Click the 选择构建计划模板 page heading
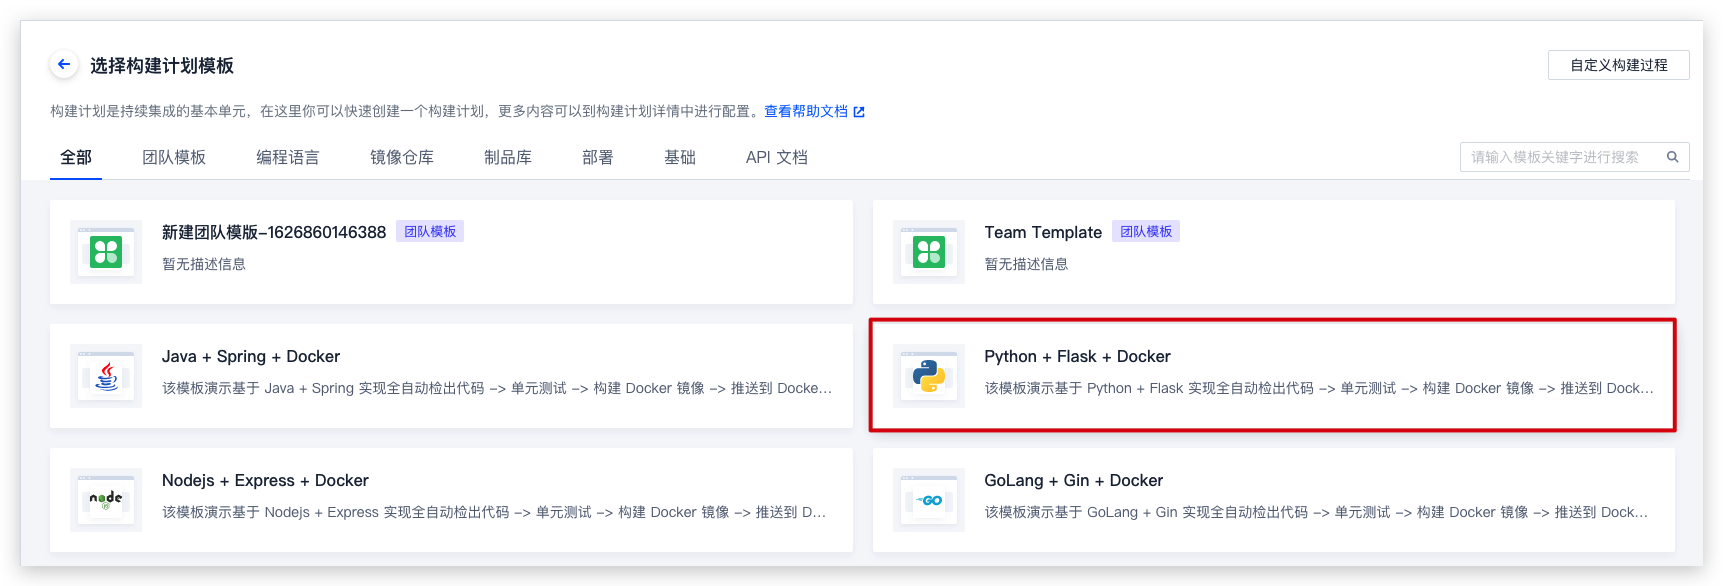The width and height of the screenshot is (1723, 586). click(162, 65)
